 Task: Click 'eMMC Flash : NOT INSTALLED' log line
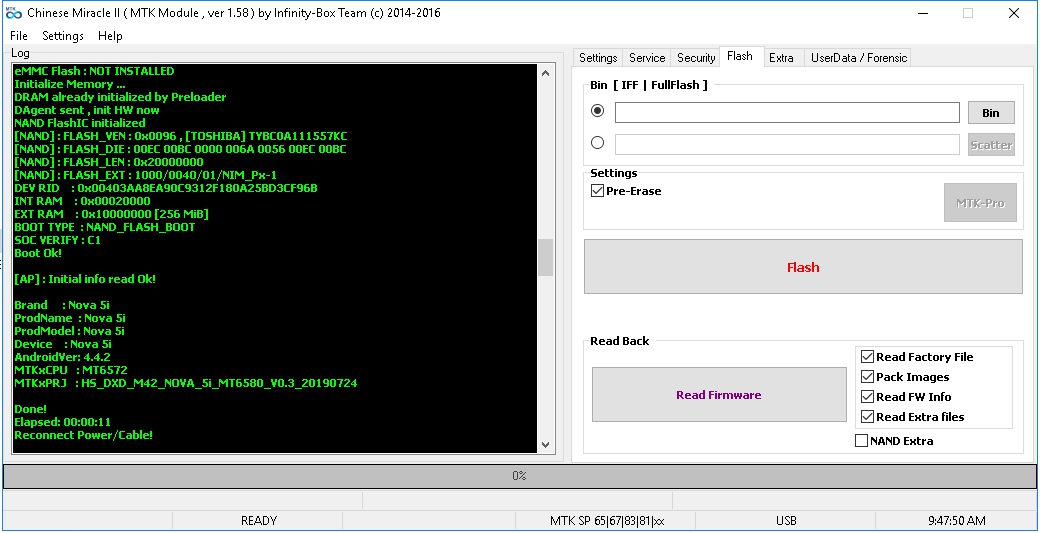(94, 71)
